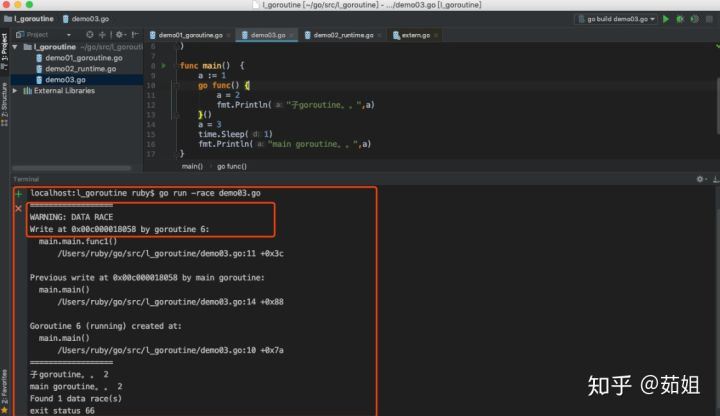Click the Debug bug icon in toolbar
Screen dimensions: 720x416
pyautogui.click(x=679, y=19)
